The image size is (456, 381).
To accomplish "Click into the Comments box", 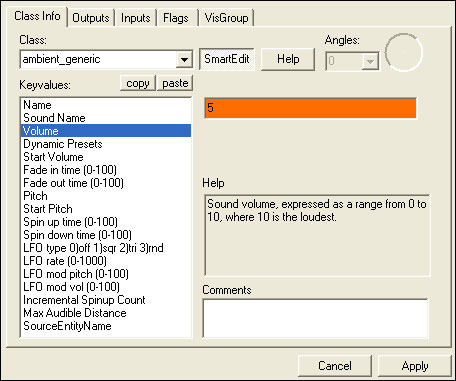I will pos(315,318).
